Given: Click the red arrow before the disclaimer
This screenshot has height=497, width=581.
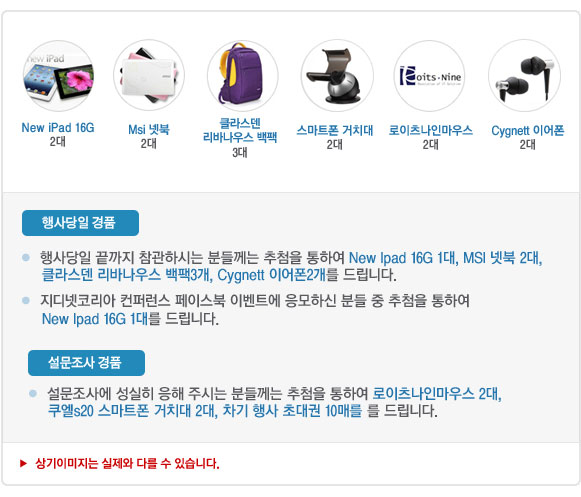Looking at the screenshot, I should point(23,463).
